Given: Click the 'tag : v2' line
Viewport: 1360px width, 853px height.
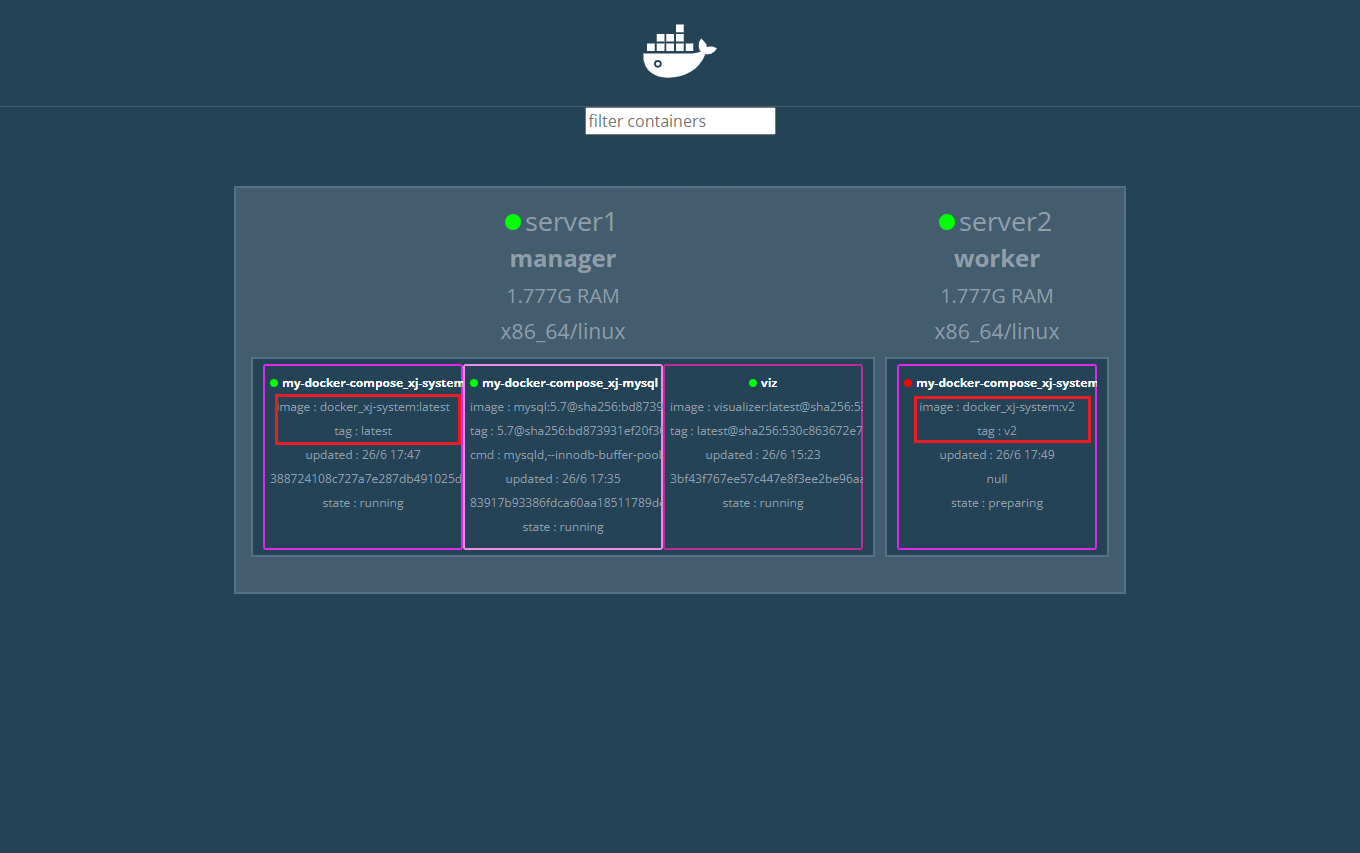Looking at the screenshot, I should [997, 431].
